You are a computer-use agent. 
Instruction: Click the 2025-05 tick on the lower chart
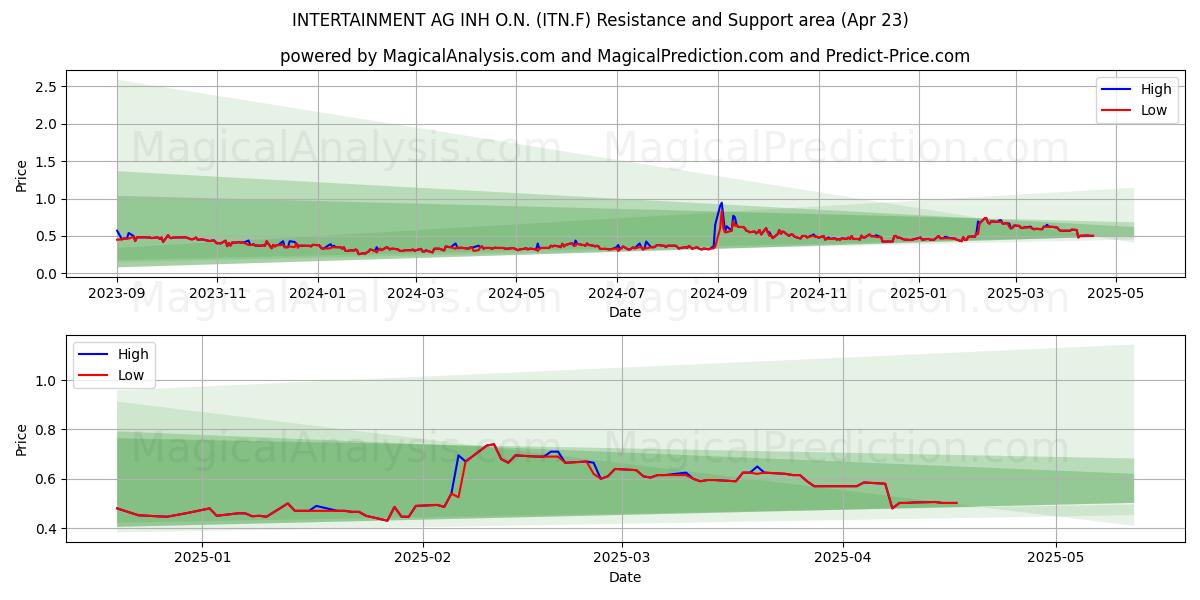tap(1057, 558)
